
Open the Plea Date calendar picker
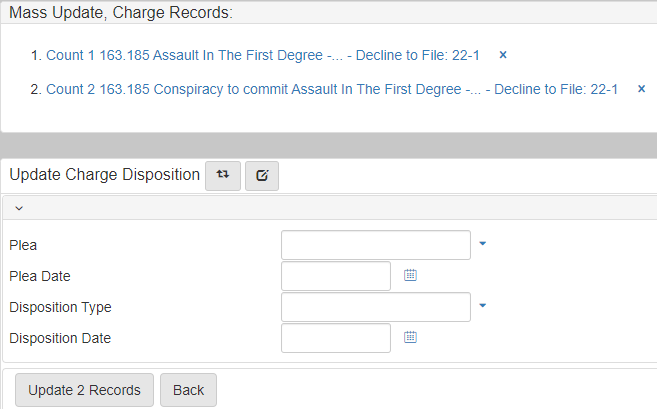[410, 276]
